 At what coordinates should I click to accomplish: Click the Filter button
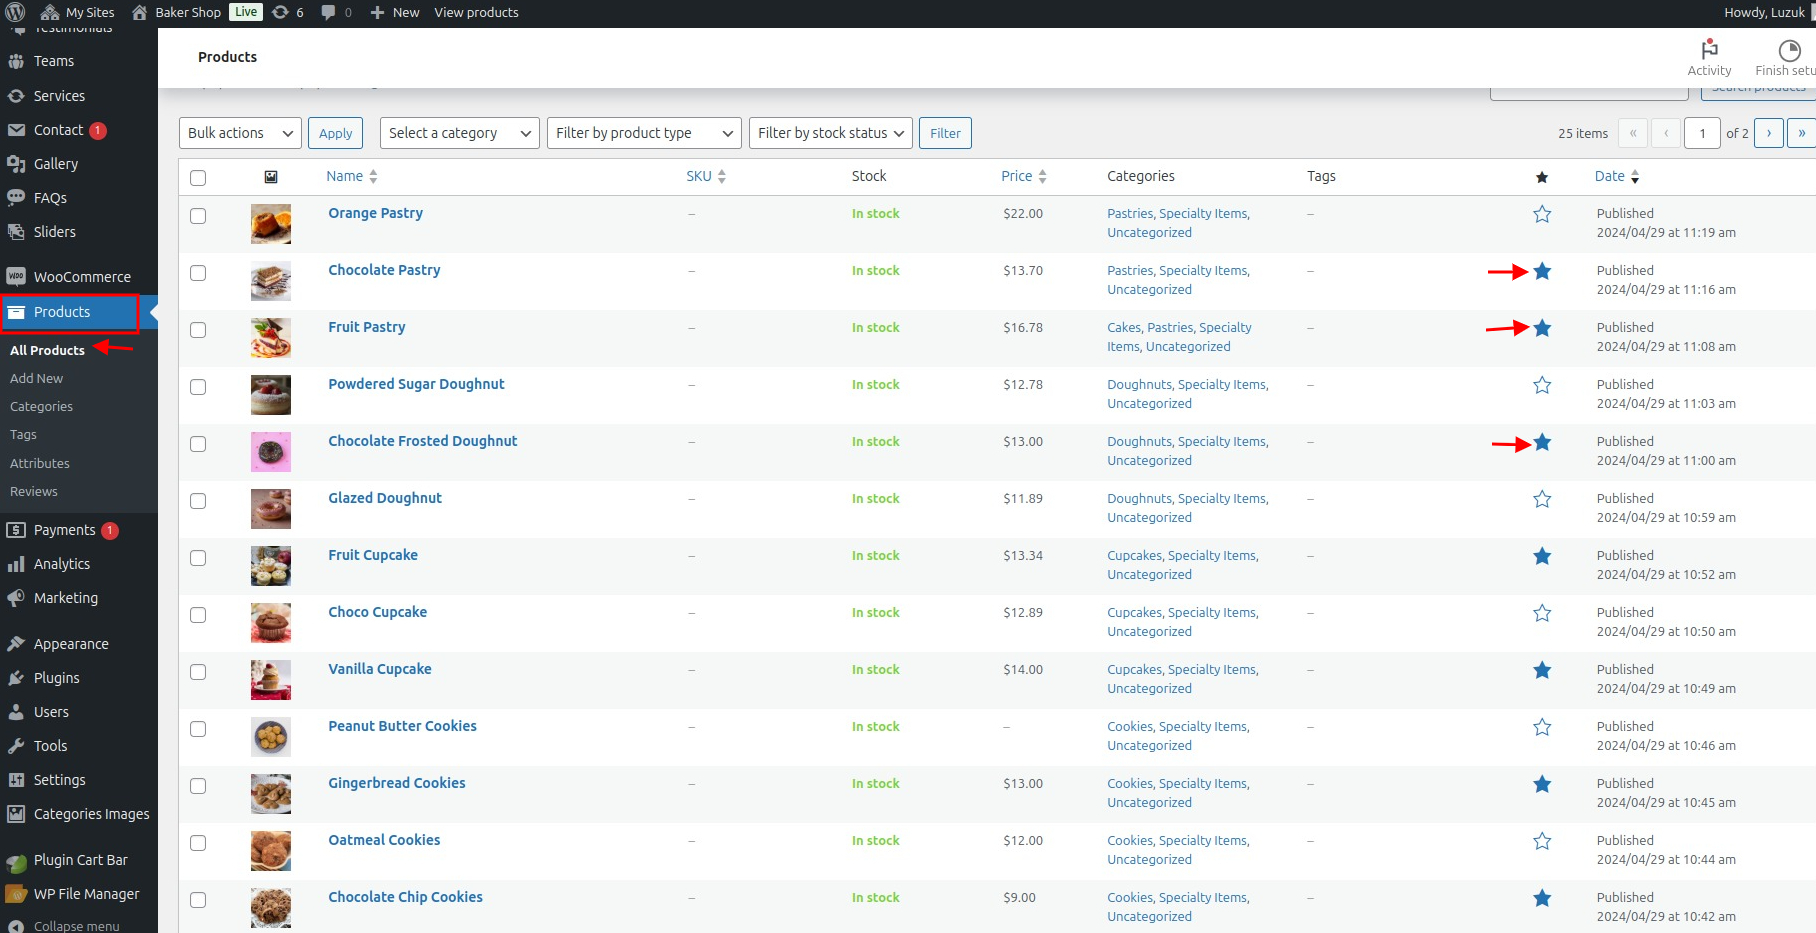945,133
